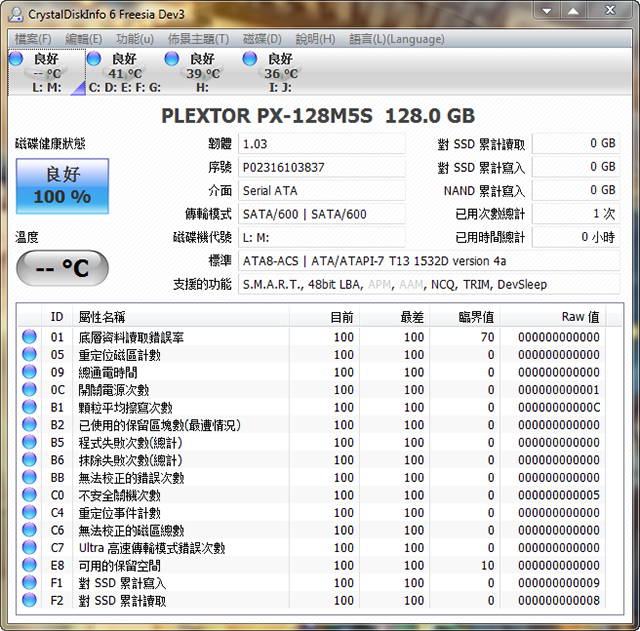The image size is (640, 631).
Task: Click the status orb for attribute C6
Action: 29,530
